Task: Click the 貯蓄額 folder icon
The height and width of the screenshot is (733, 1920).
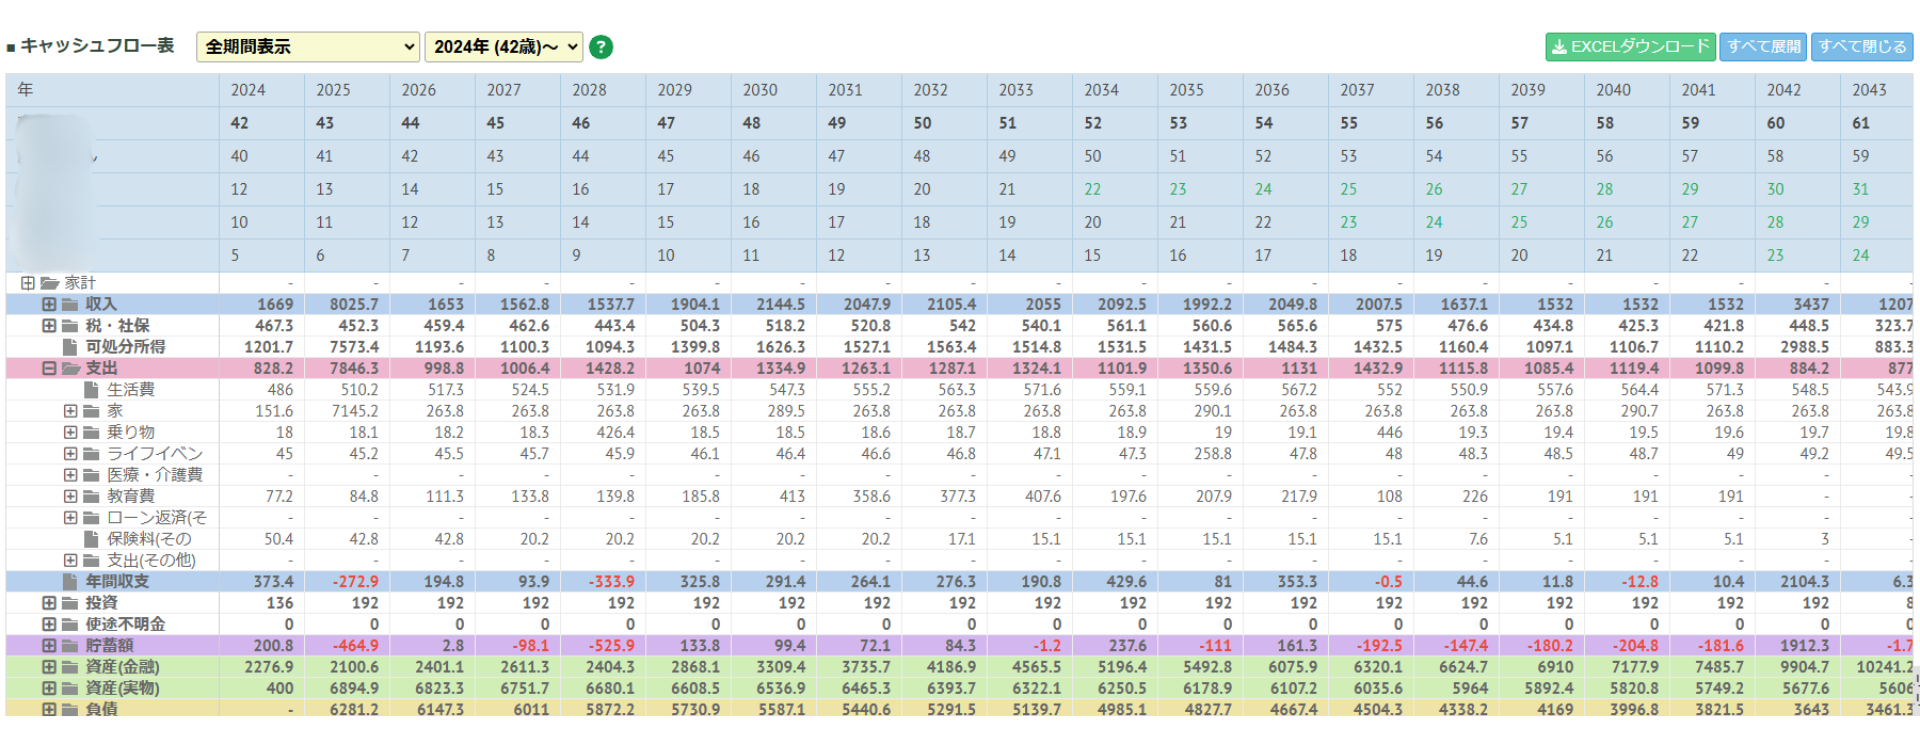Action: pyautogui.click(x=70, y=645)
